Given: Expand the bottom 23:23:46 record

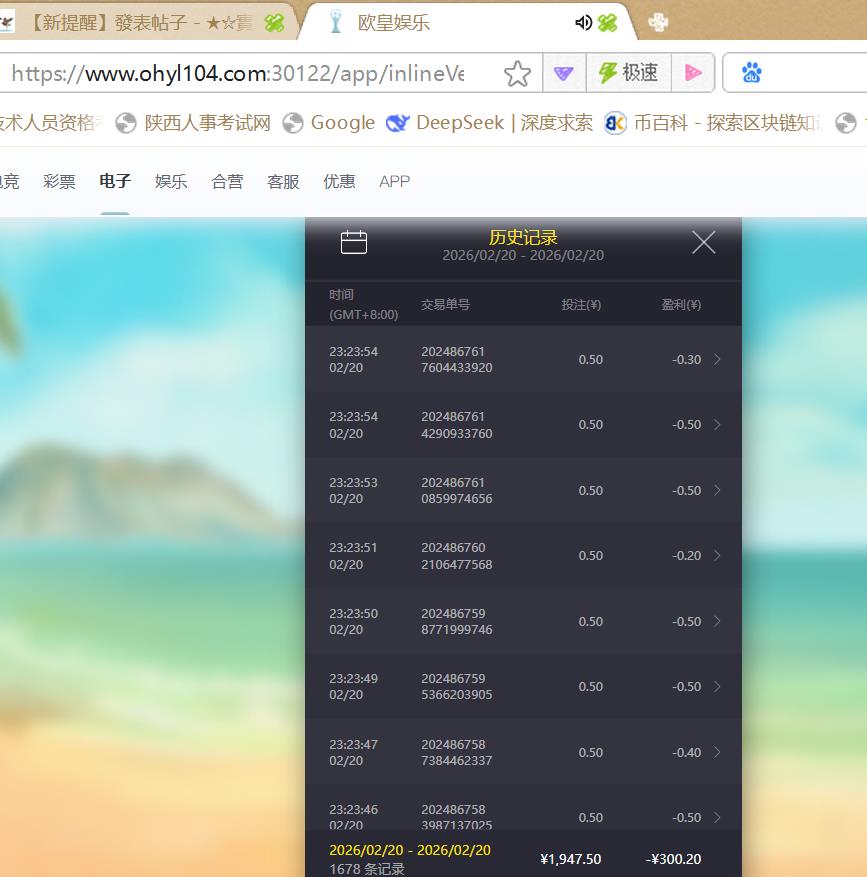Looking at the screenshot, I should coord(715,817).
